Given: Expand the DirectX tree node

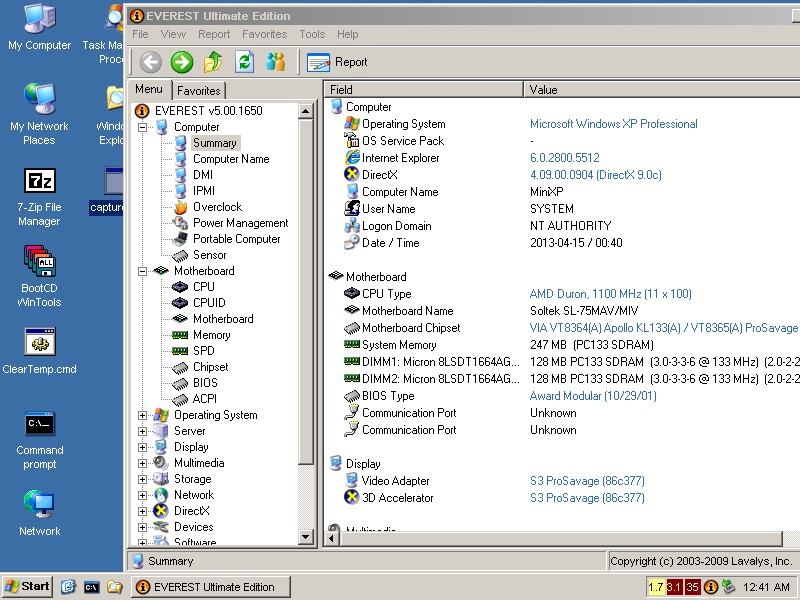Looking at the screenshot, I should 143,511.
